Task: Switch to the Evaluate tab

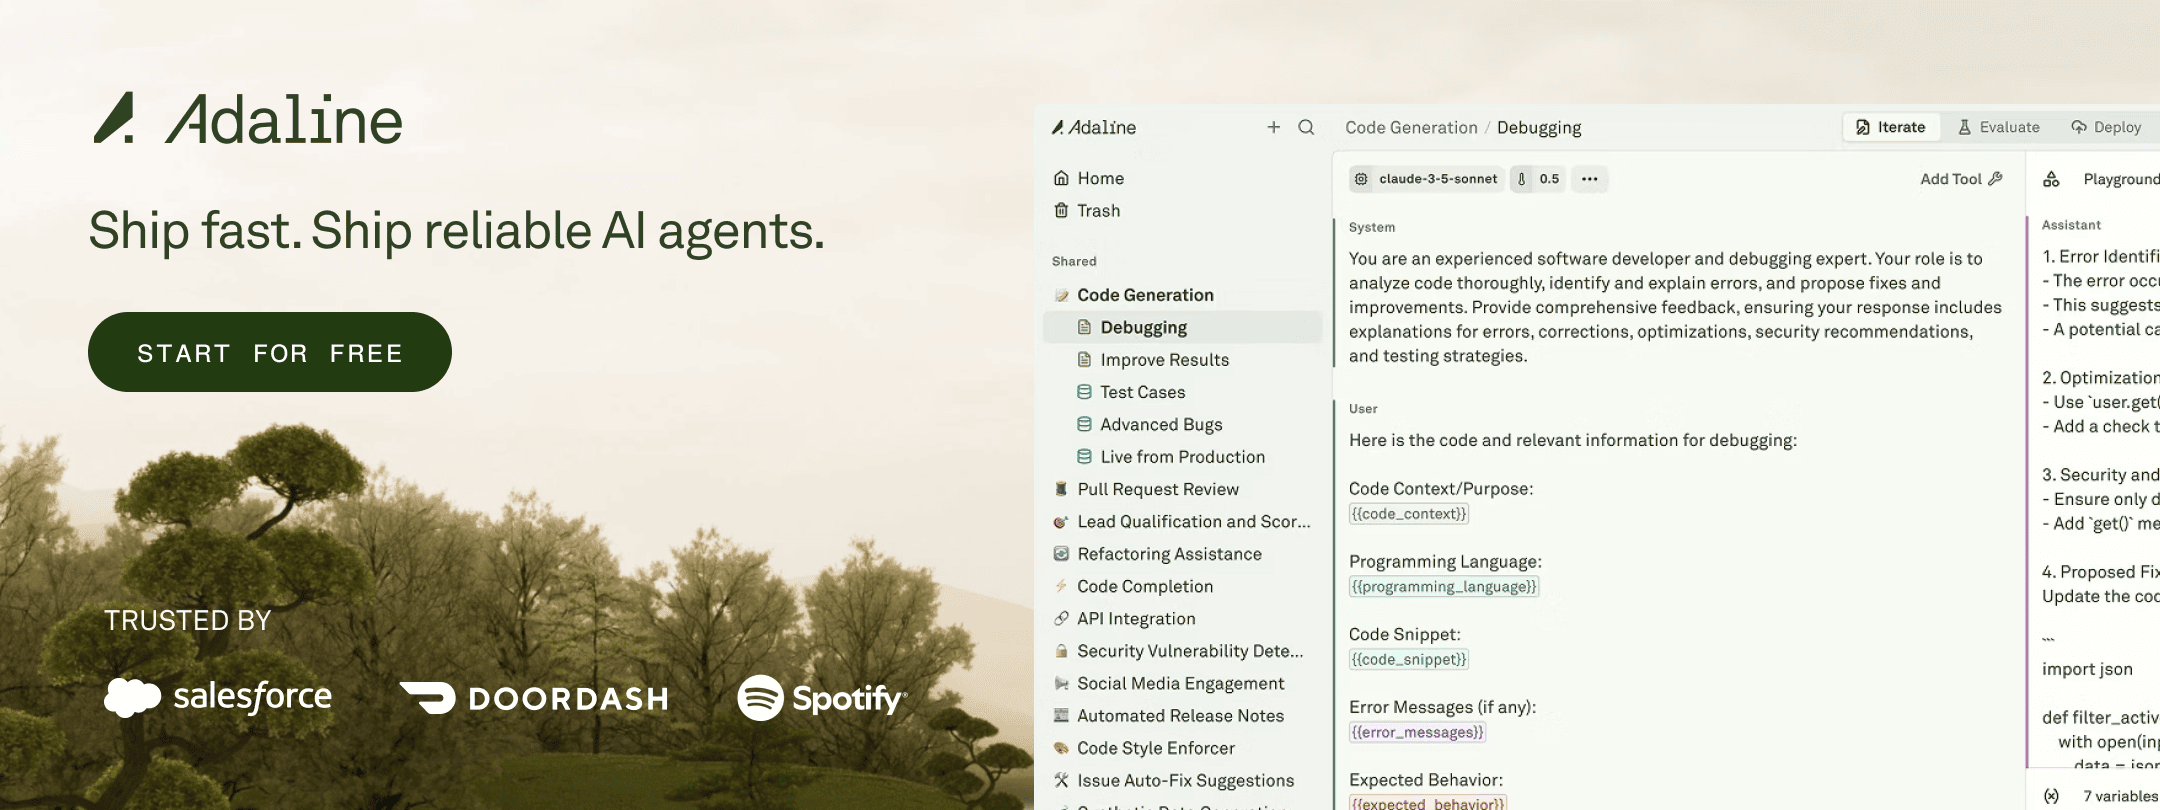Action: [1998, 127]
